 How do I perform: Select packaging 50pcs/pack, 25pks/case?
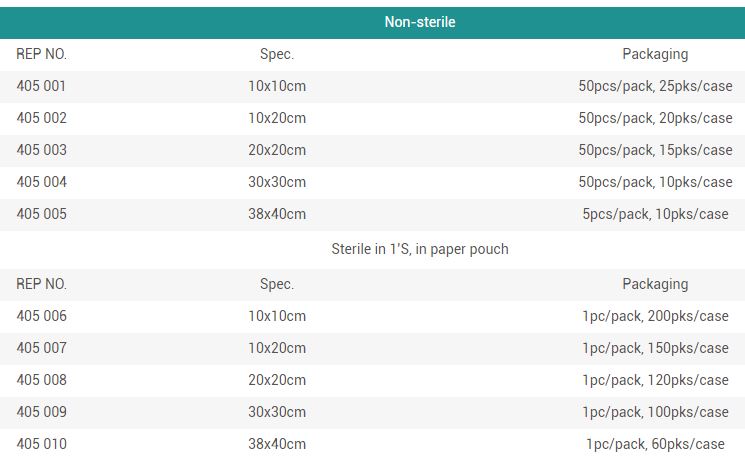click(655, 86)
